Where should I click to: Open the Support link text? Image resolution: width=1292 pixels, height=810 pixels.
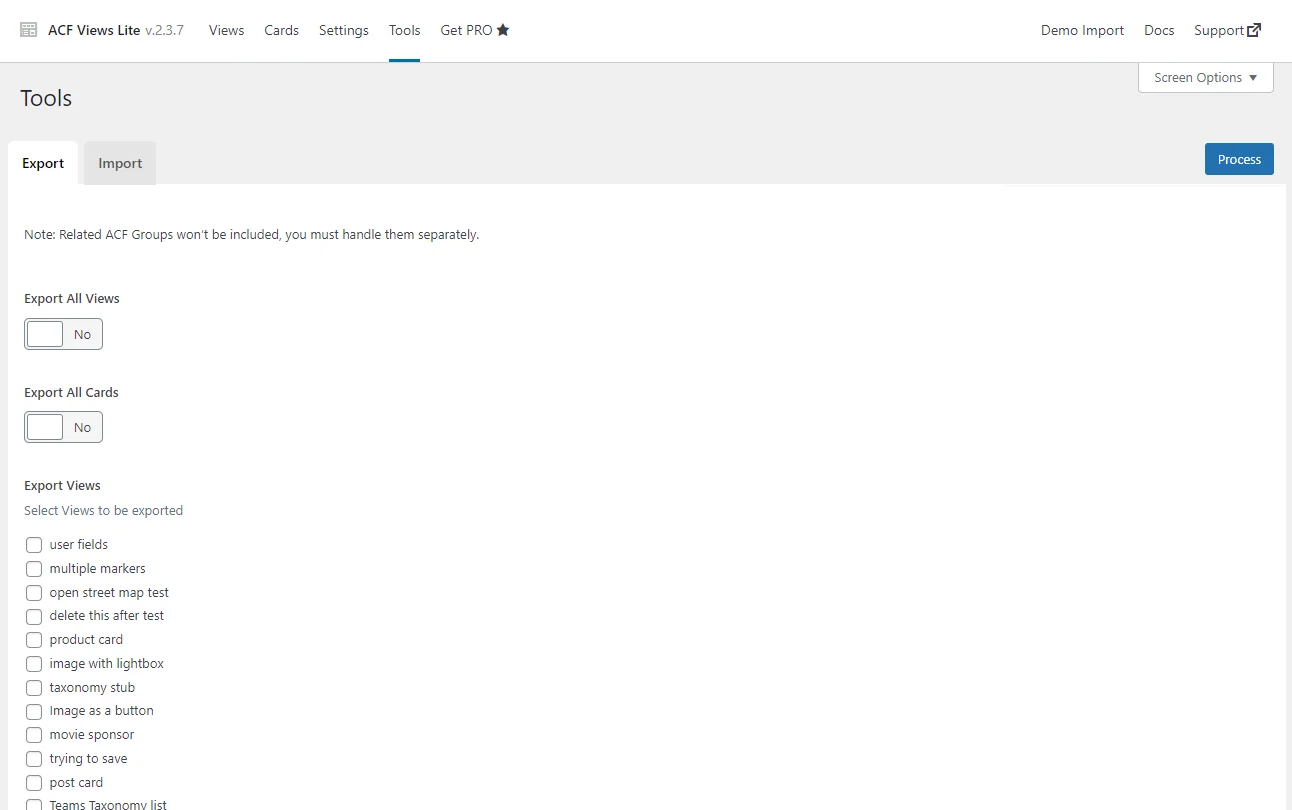(x=1219, y=30)
